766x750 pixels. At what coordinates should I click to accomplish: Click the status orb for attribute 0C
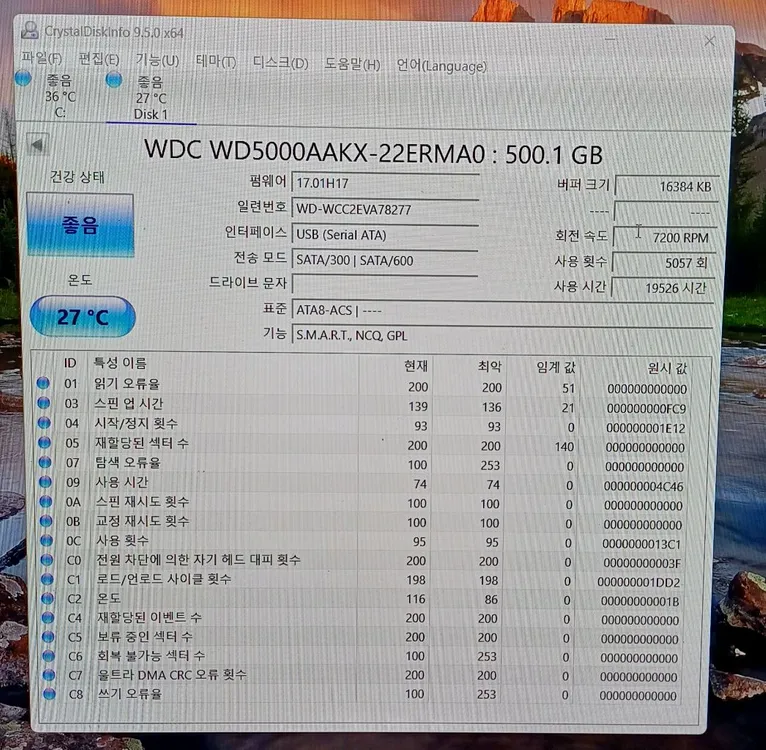46,540
